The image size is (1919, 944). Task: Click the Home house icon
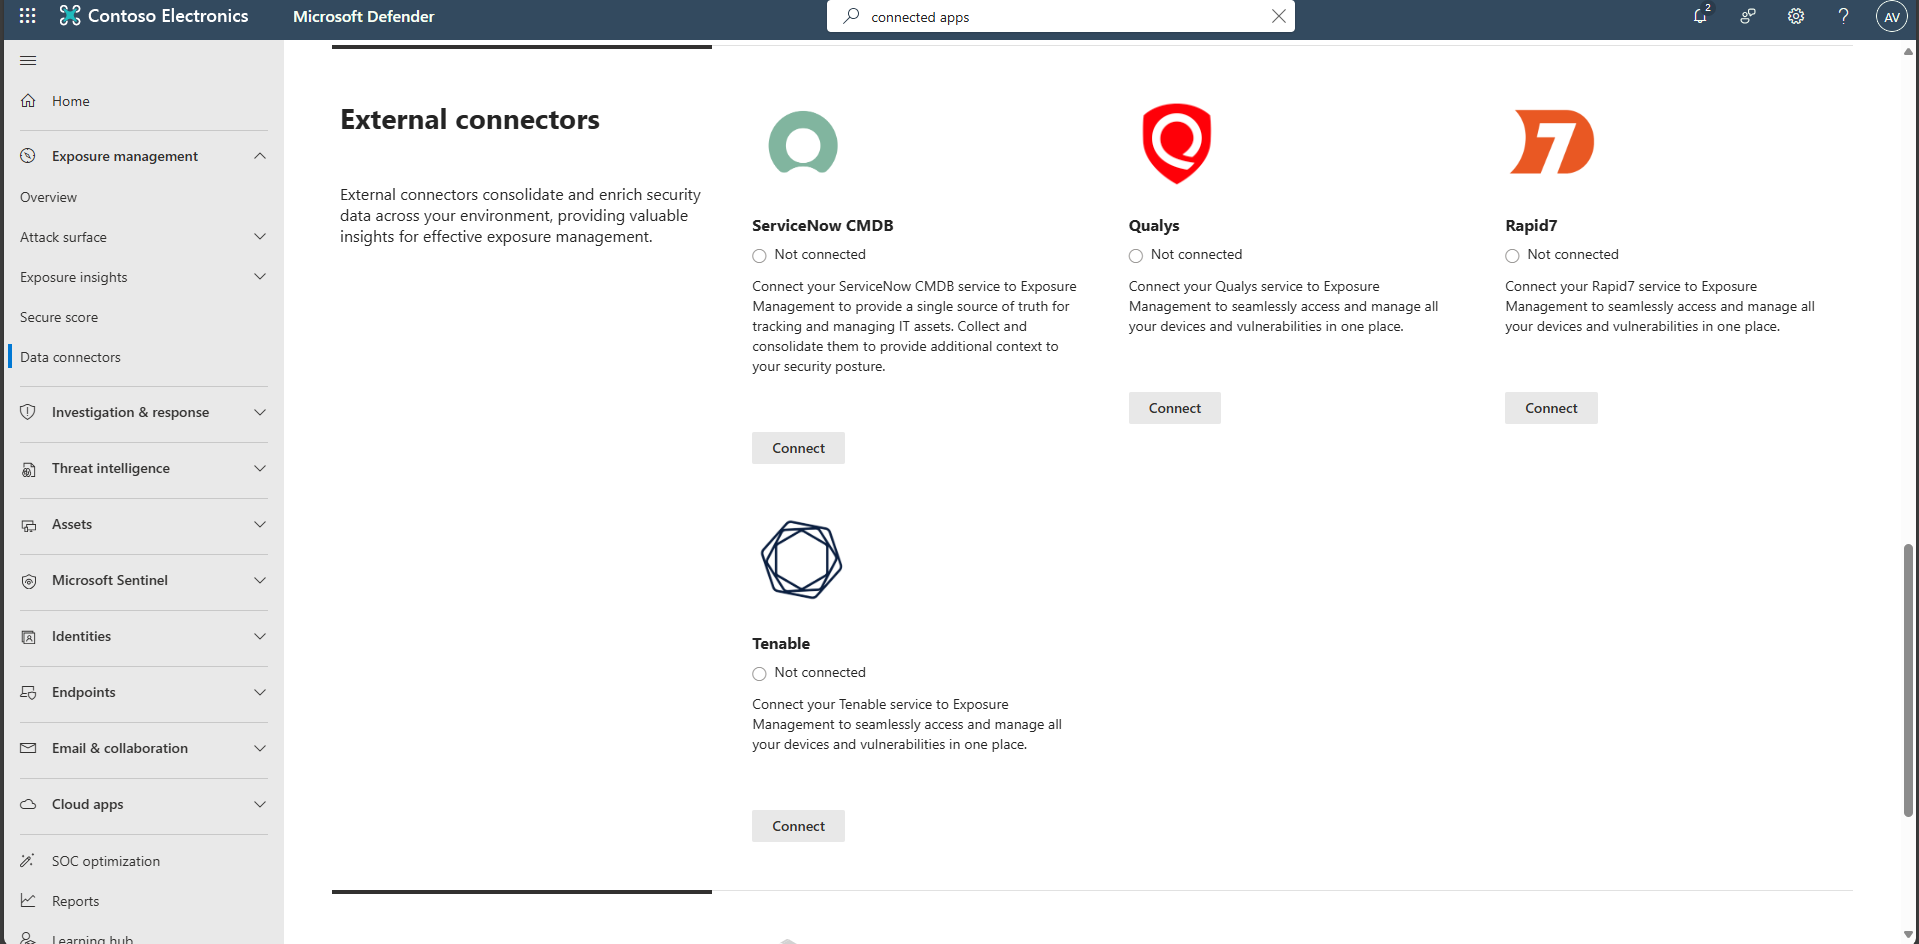point(28,101)
